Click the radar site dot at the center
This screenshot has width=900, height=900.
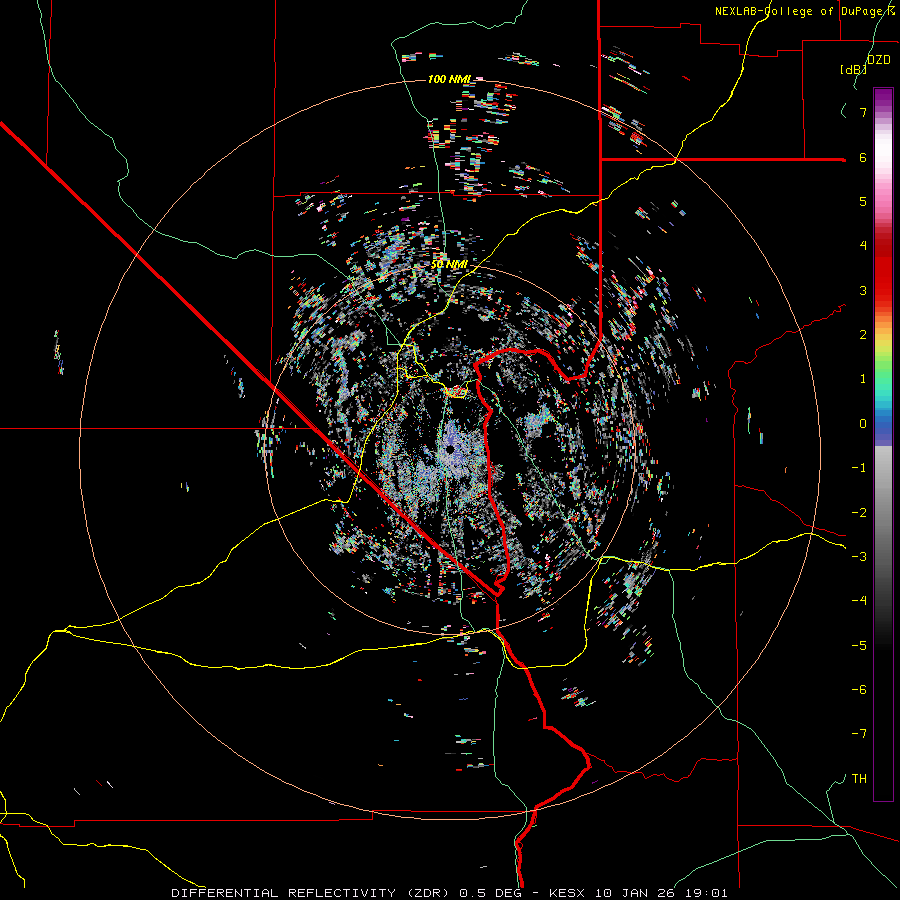coord(450,450)
